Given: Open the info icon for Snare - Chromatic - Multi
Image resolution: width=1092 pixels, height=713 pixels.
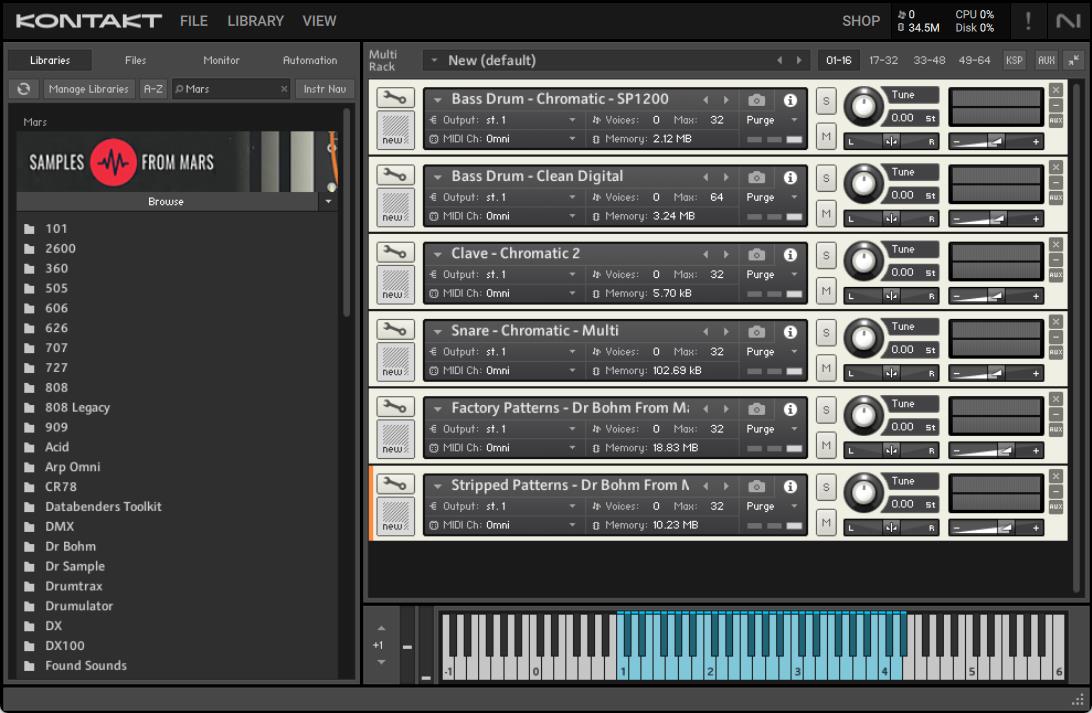Looking at the screenshot, I should point(790,331).
